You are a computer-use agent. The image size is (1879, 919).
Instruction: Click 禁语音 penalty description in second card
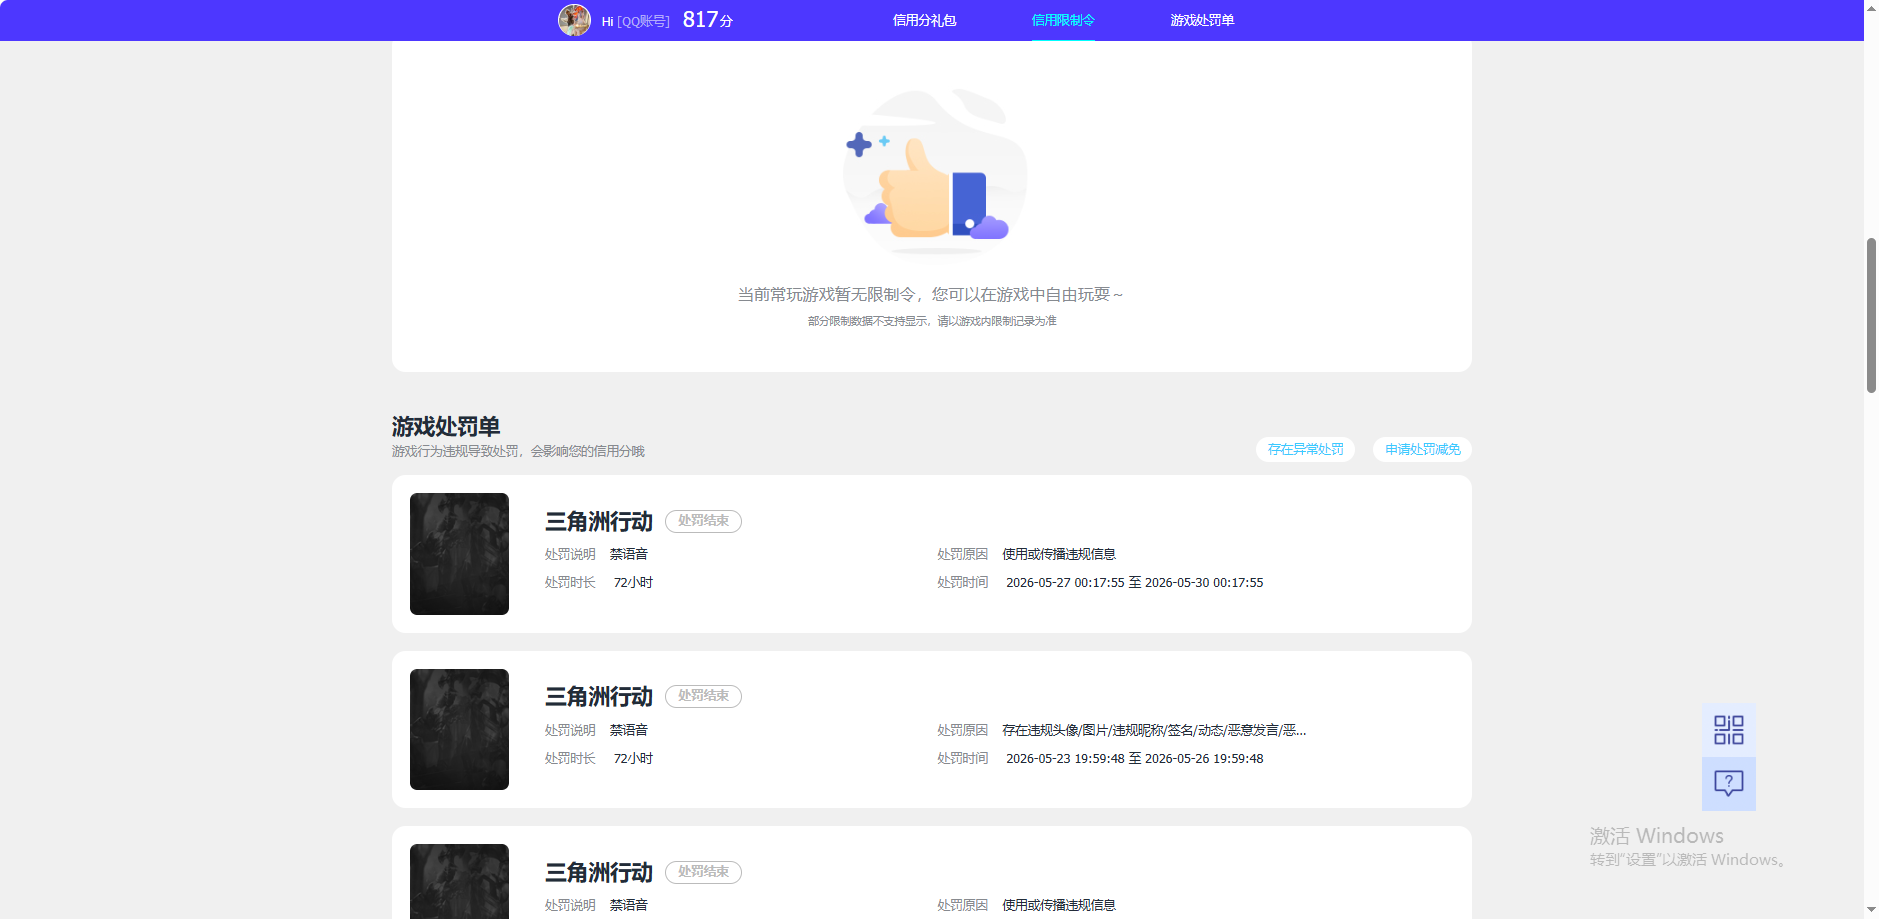[629, 731]
